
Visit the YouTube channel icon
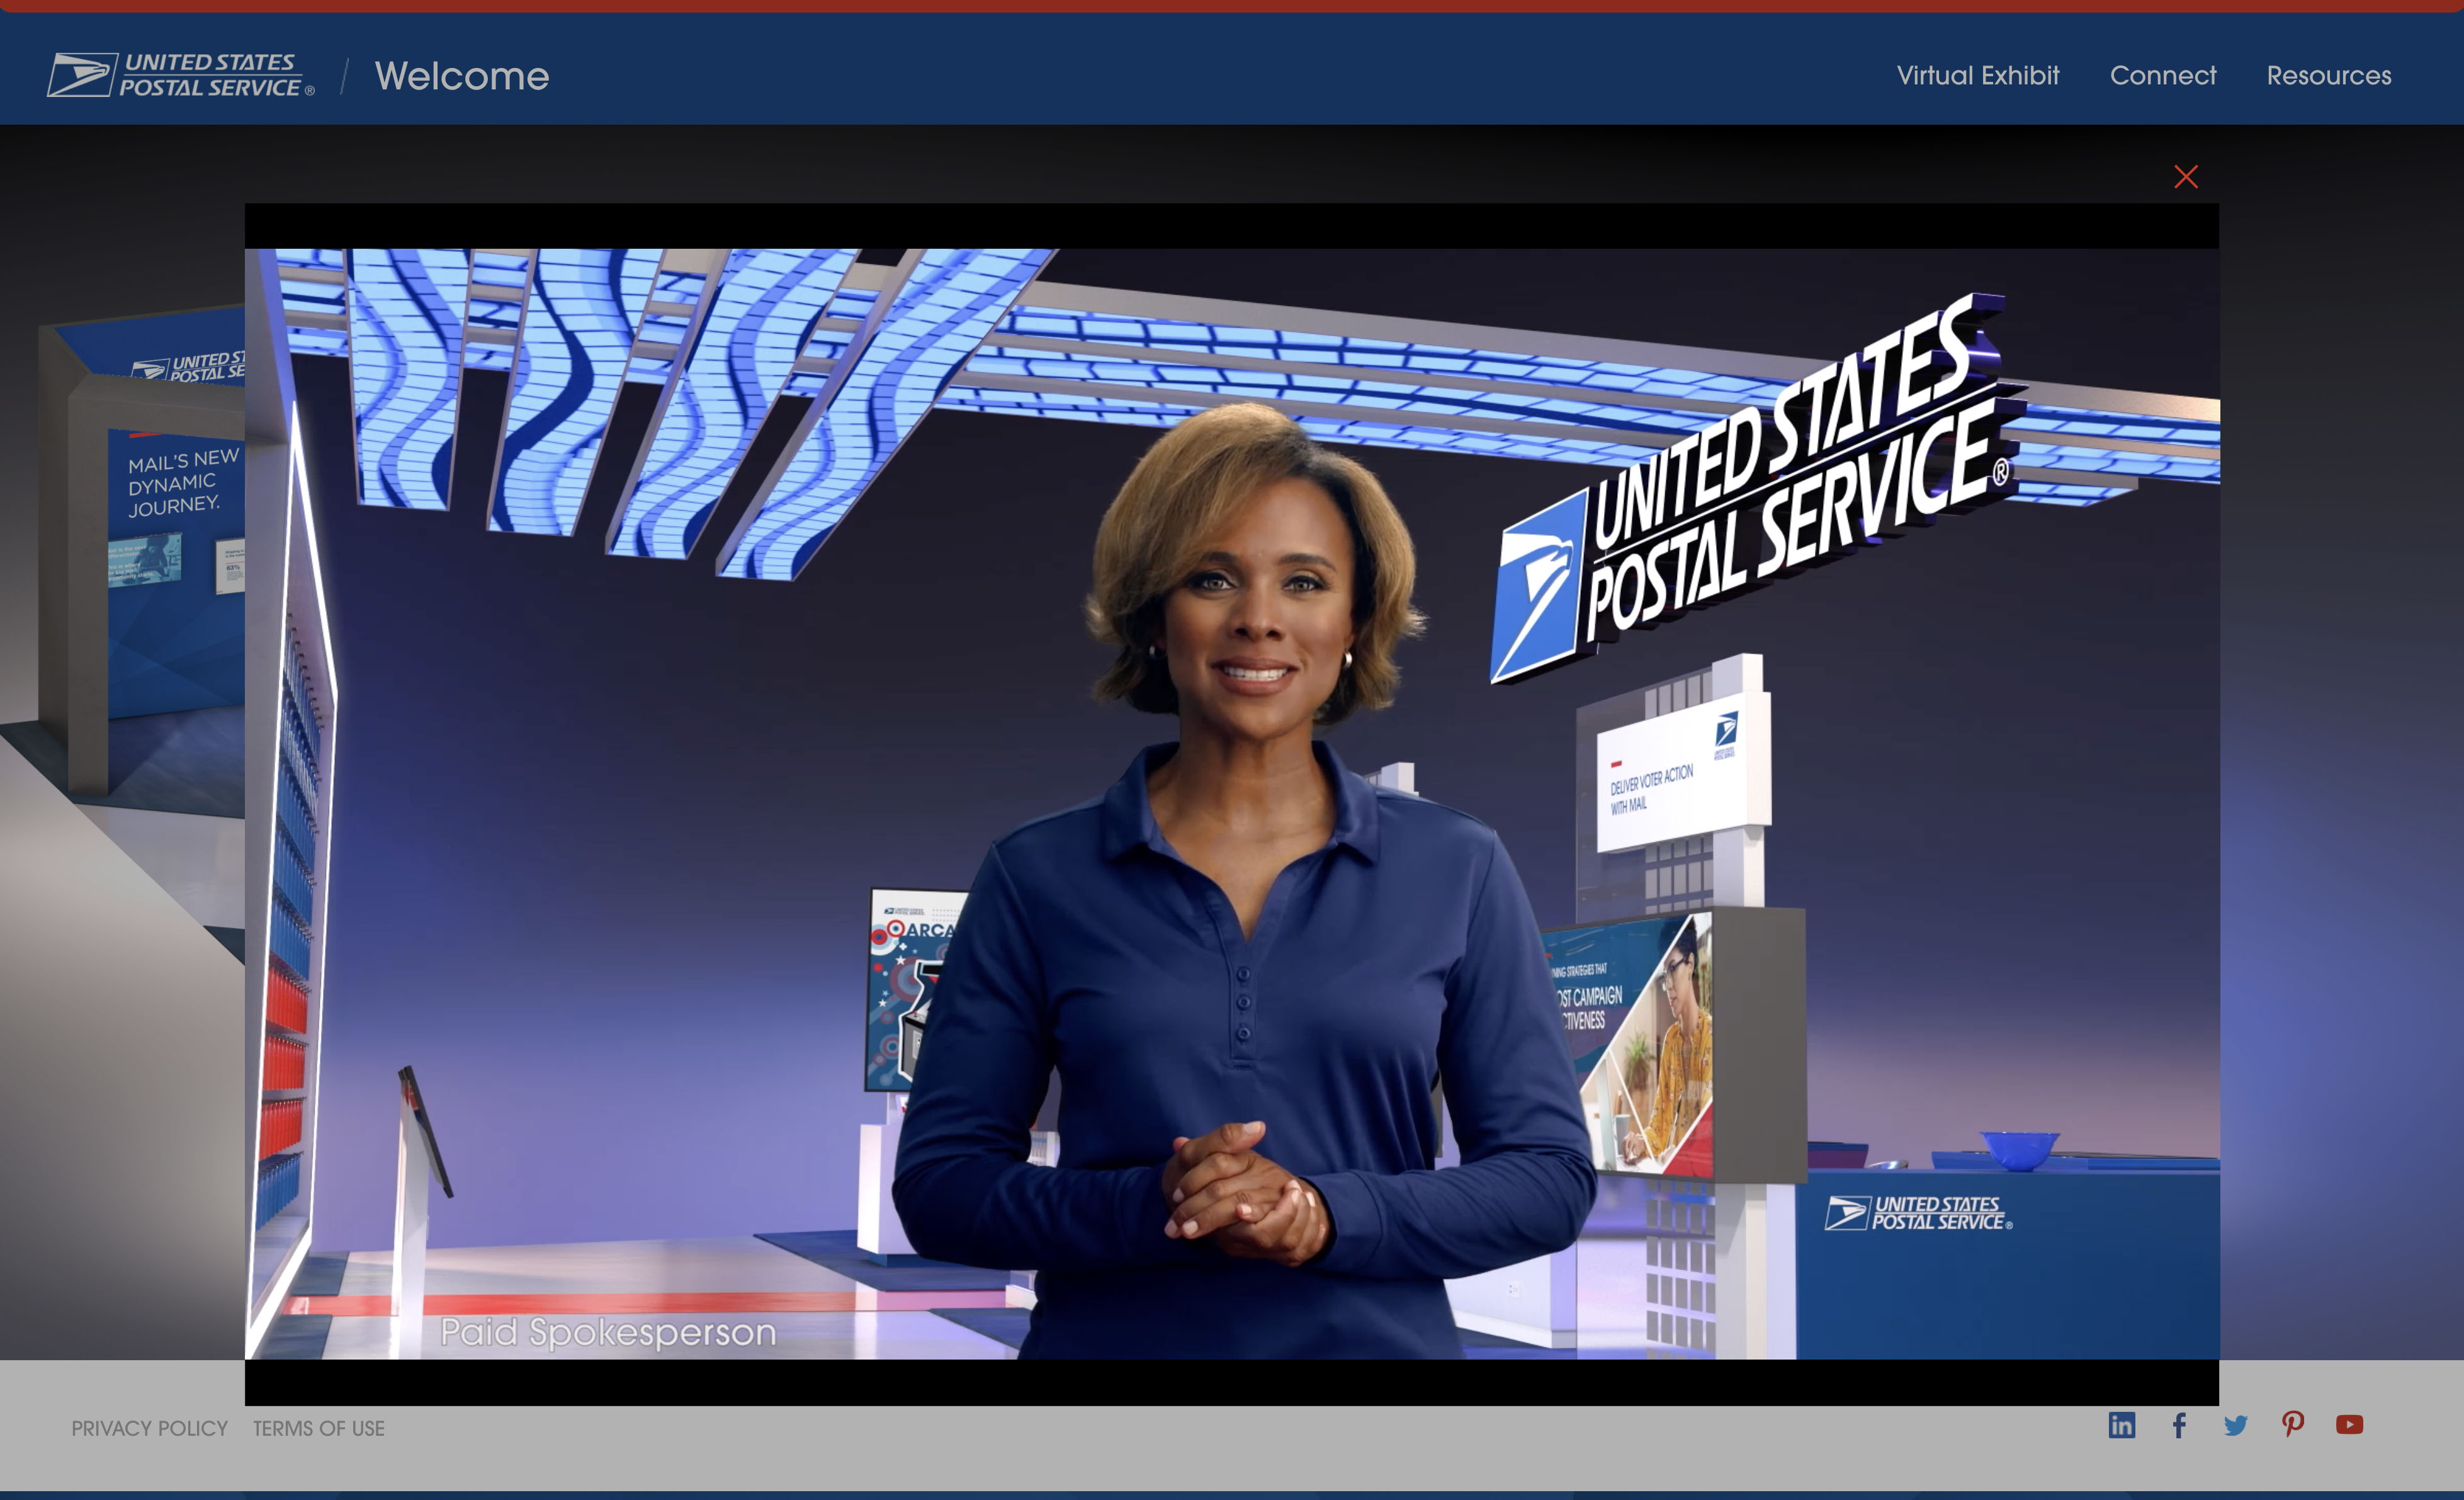coord(2349,1424)
